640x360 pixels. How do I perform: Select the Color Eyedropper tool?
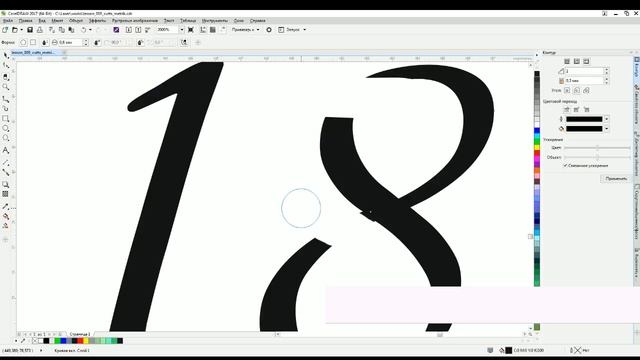6,207
